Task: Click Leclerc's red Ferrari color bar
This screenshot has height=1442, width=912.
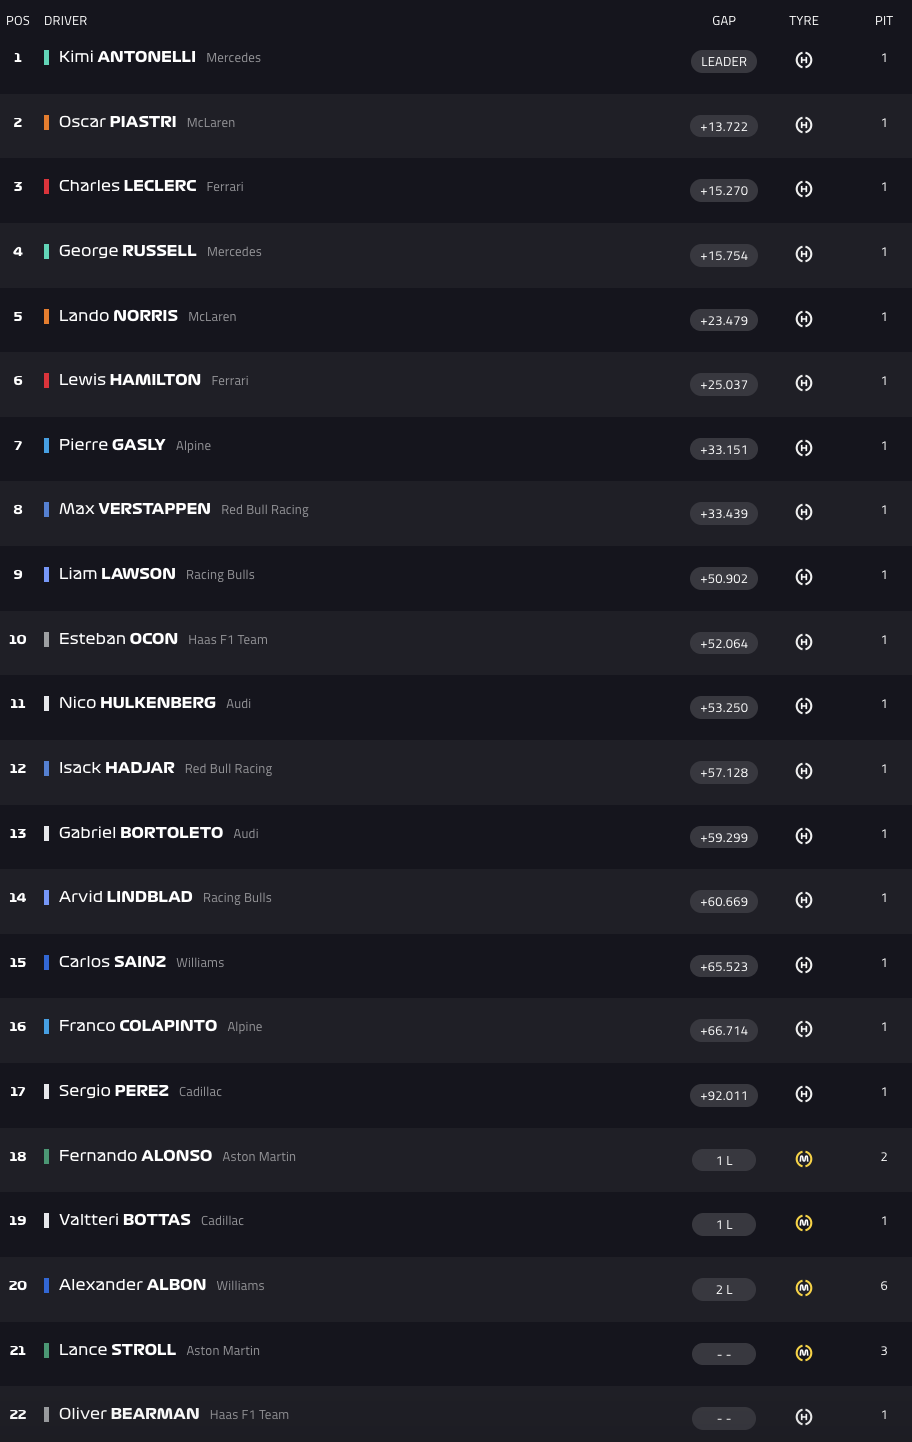Action: 46,186
